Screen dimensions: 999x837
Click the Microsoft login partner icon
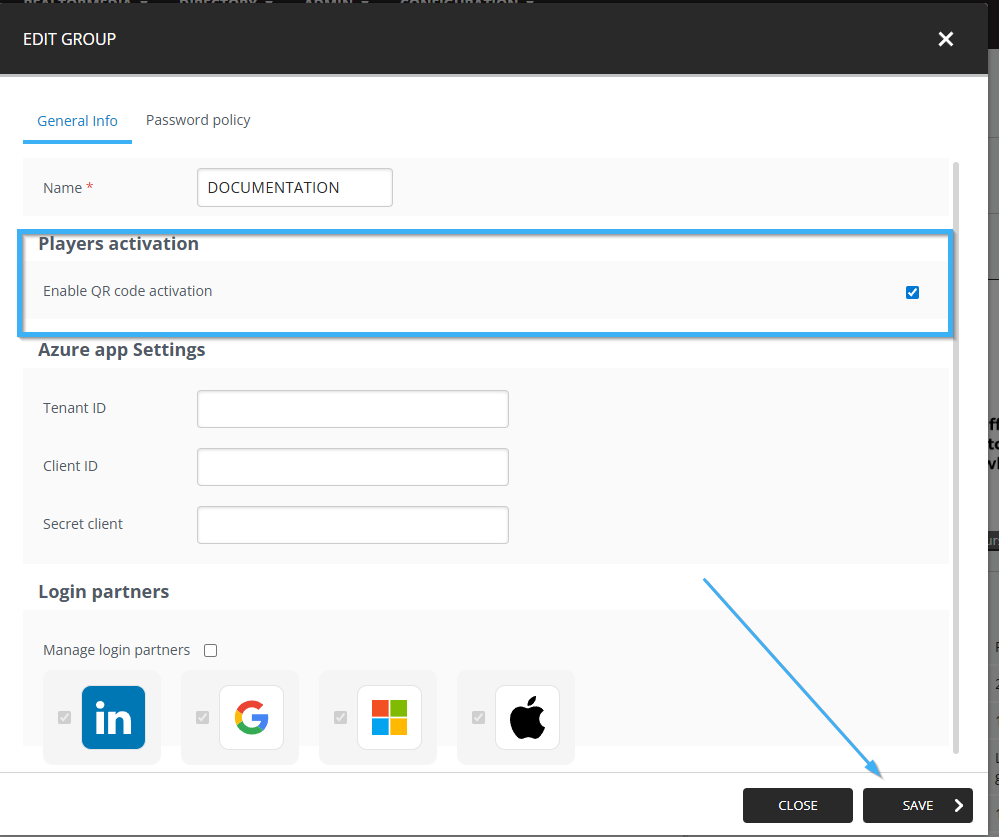[x=389, y=717]
